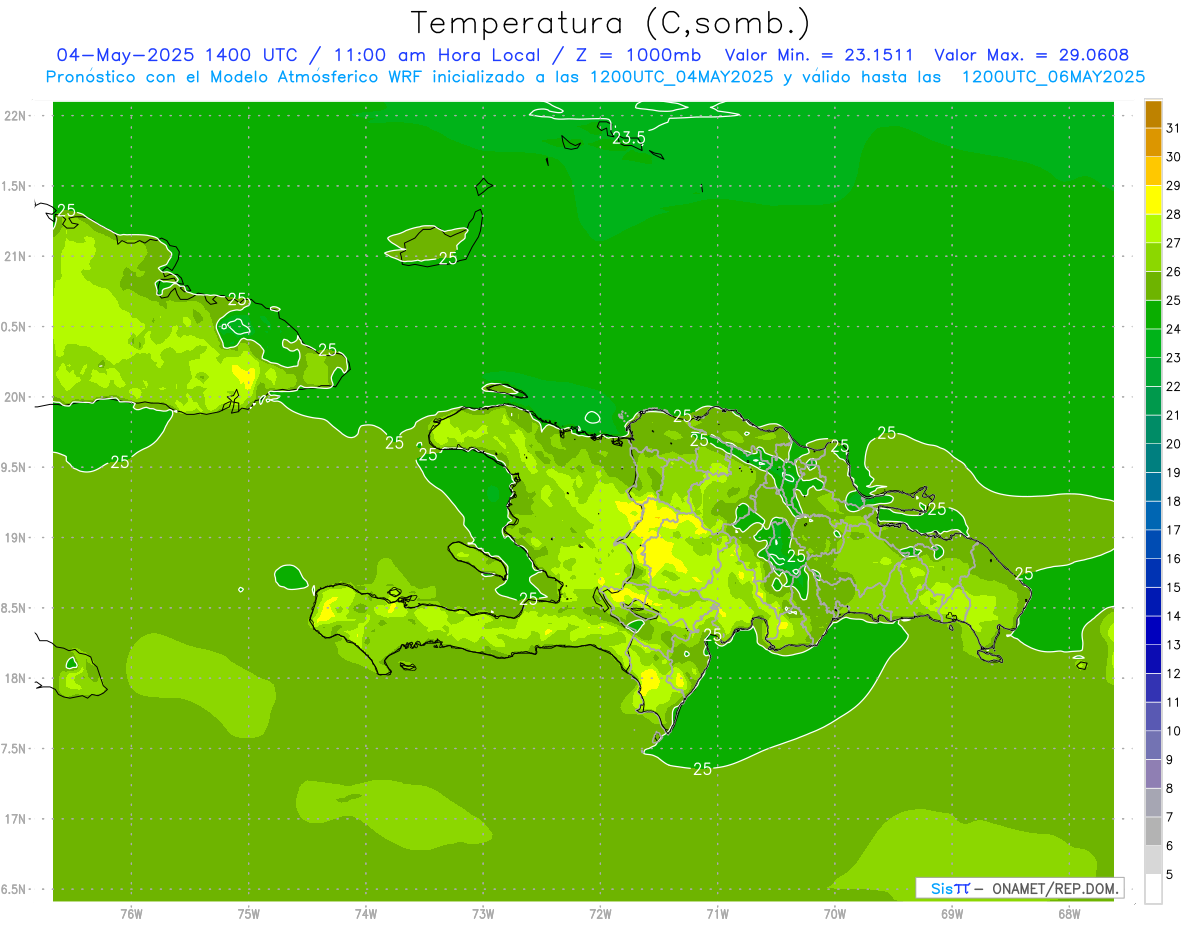Viewport: 1200px width, 927px height.
Task: Click legend value 21
Action: click(1174, 415)
